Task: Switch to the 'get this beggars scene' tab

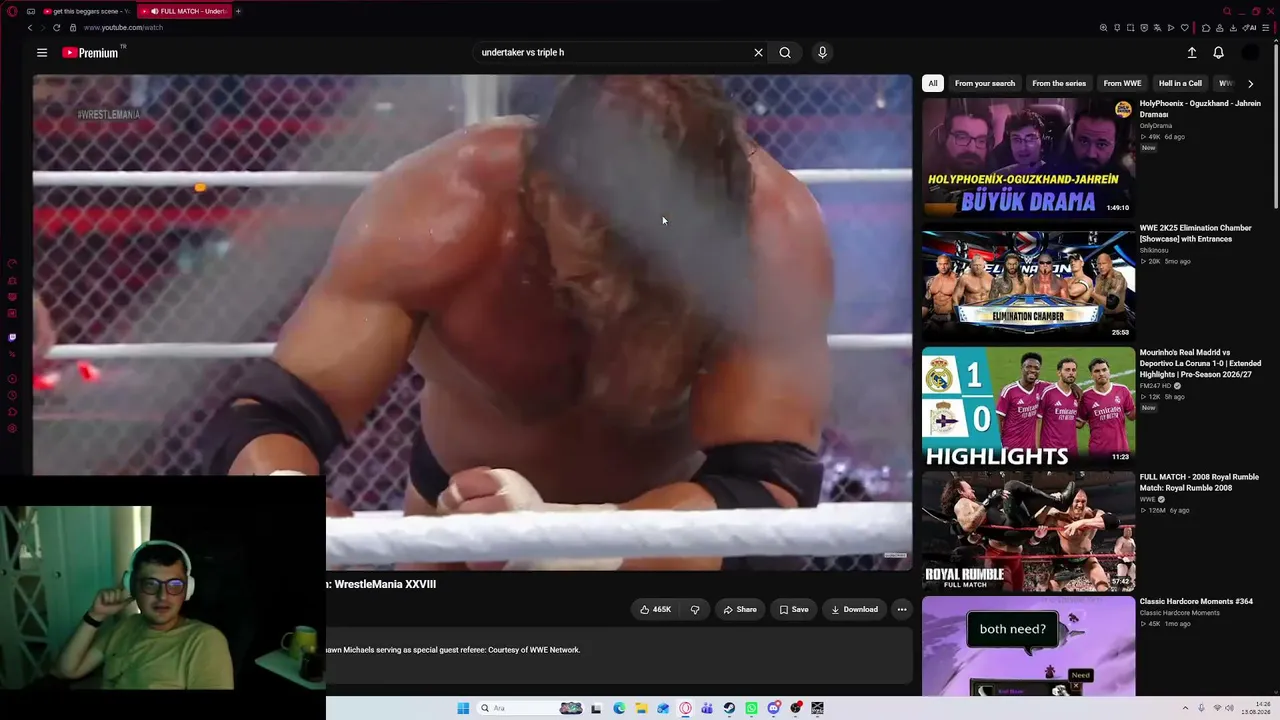Action: pyautogui.click(x=86, y=11)
